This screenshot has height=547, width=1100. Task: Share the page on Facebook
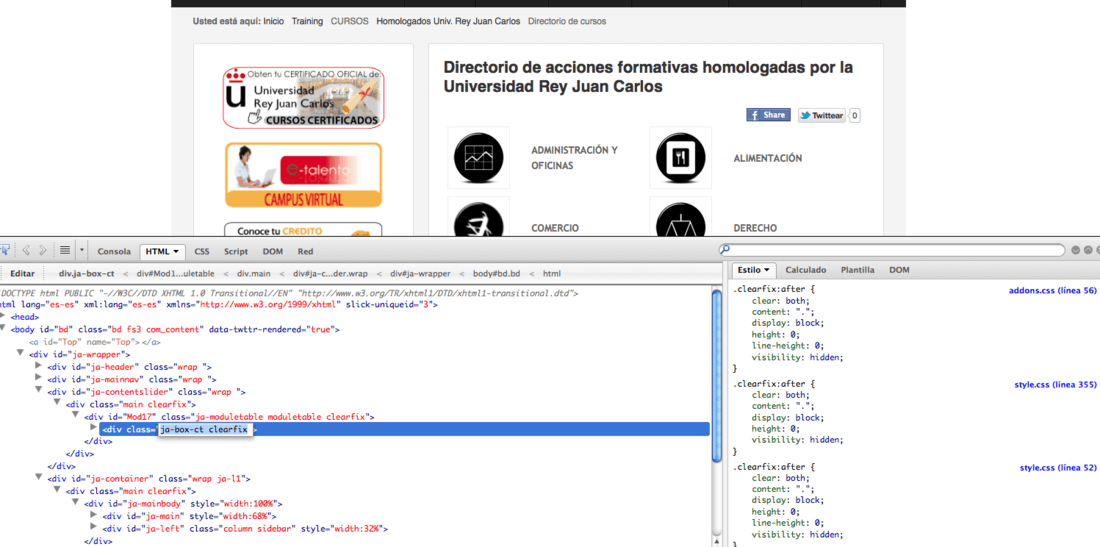pos(768,115)
